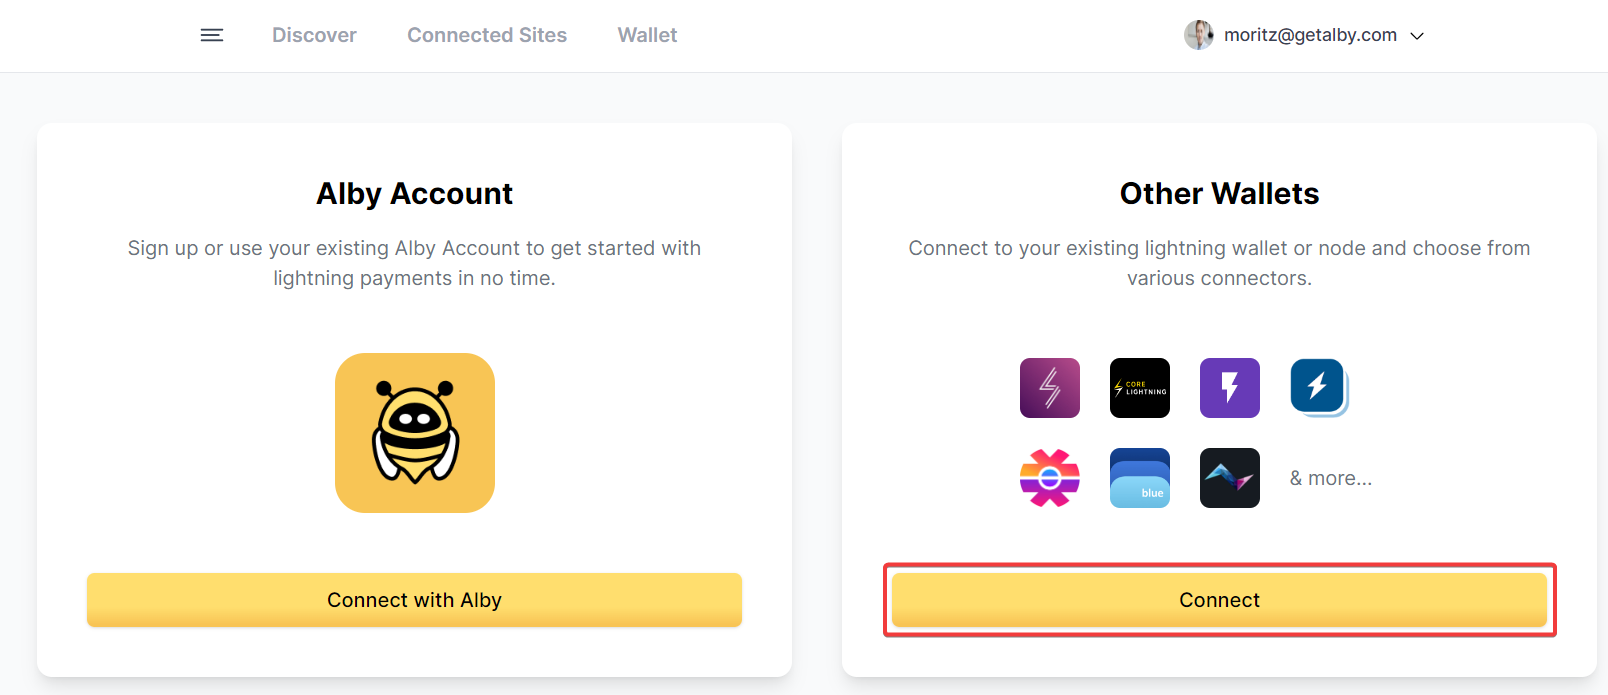Click the Other Wallets heading
This screenshot has width=1608, height=695.
1219,193
